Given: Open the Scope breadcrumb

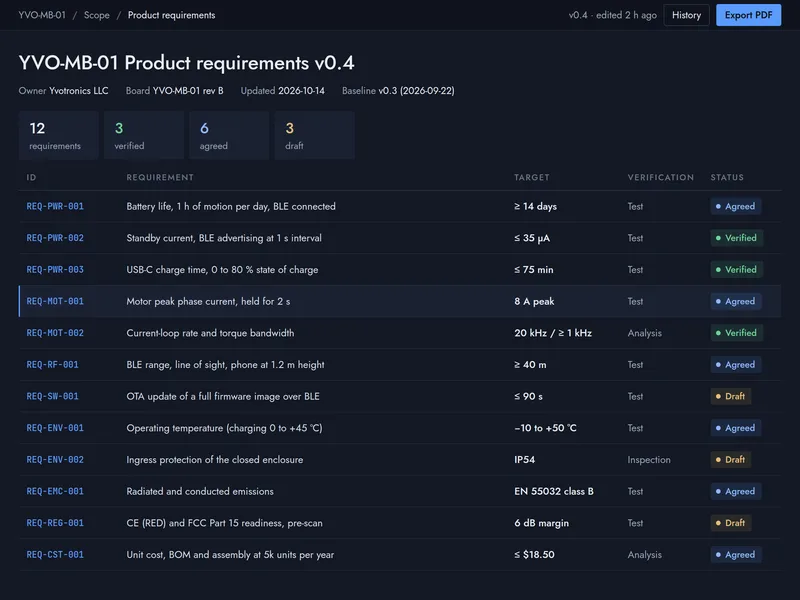Looking at the screenshot, I should point(96,15).
